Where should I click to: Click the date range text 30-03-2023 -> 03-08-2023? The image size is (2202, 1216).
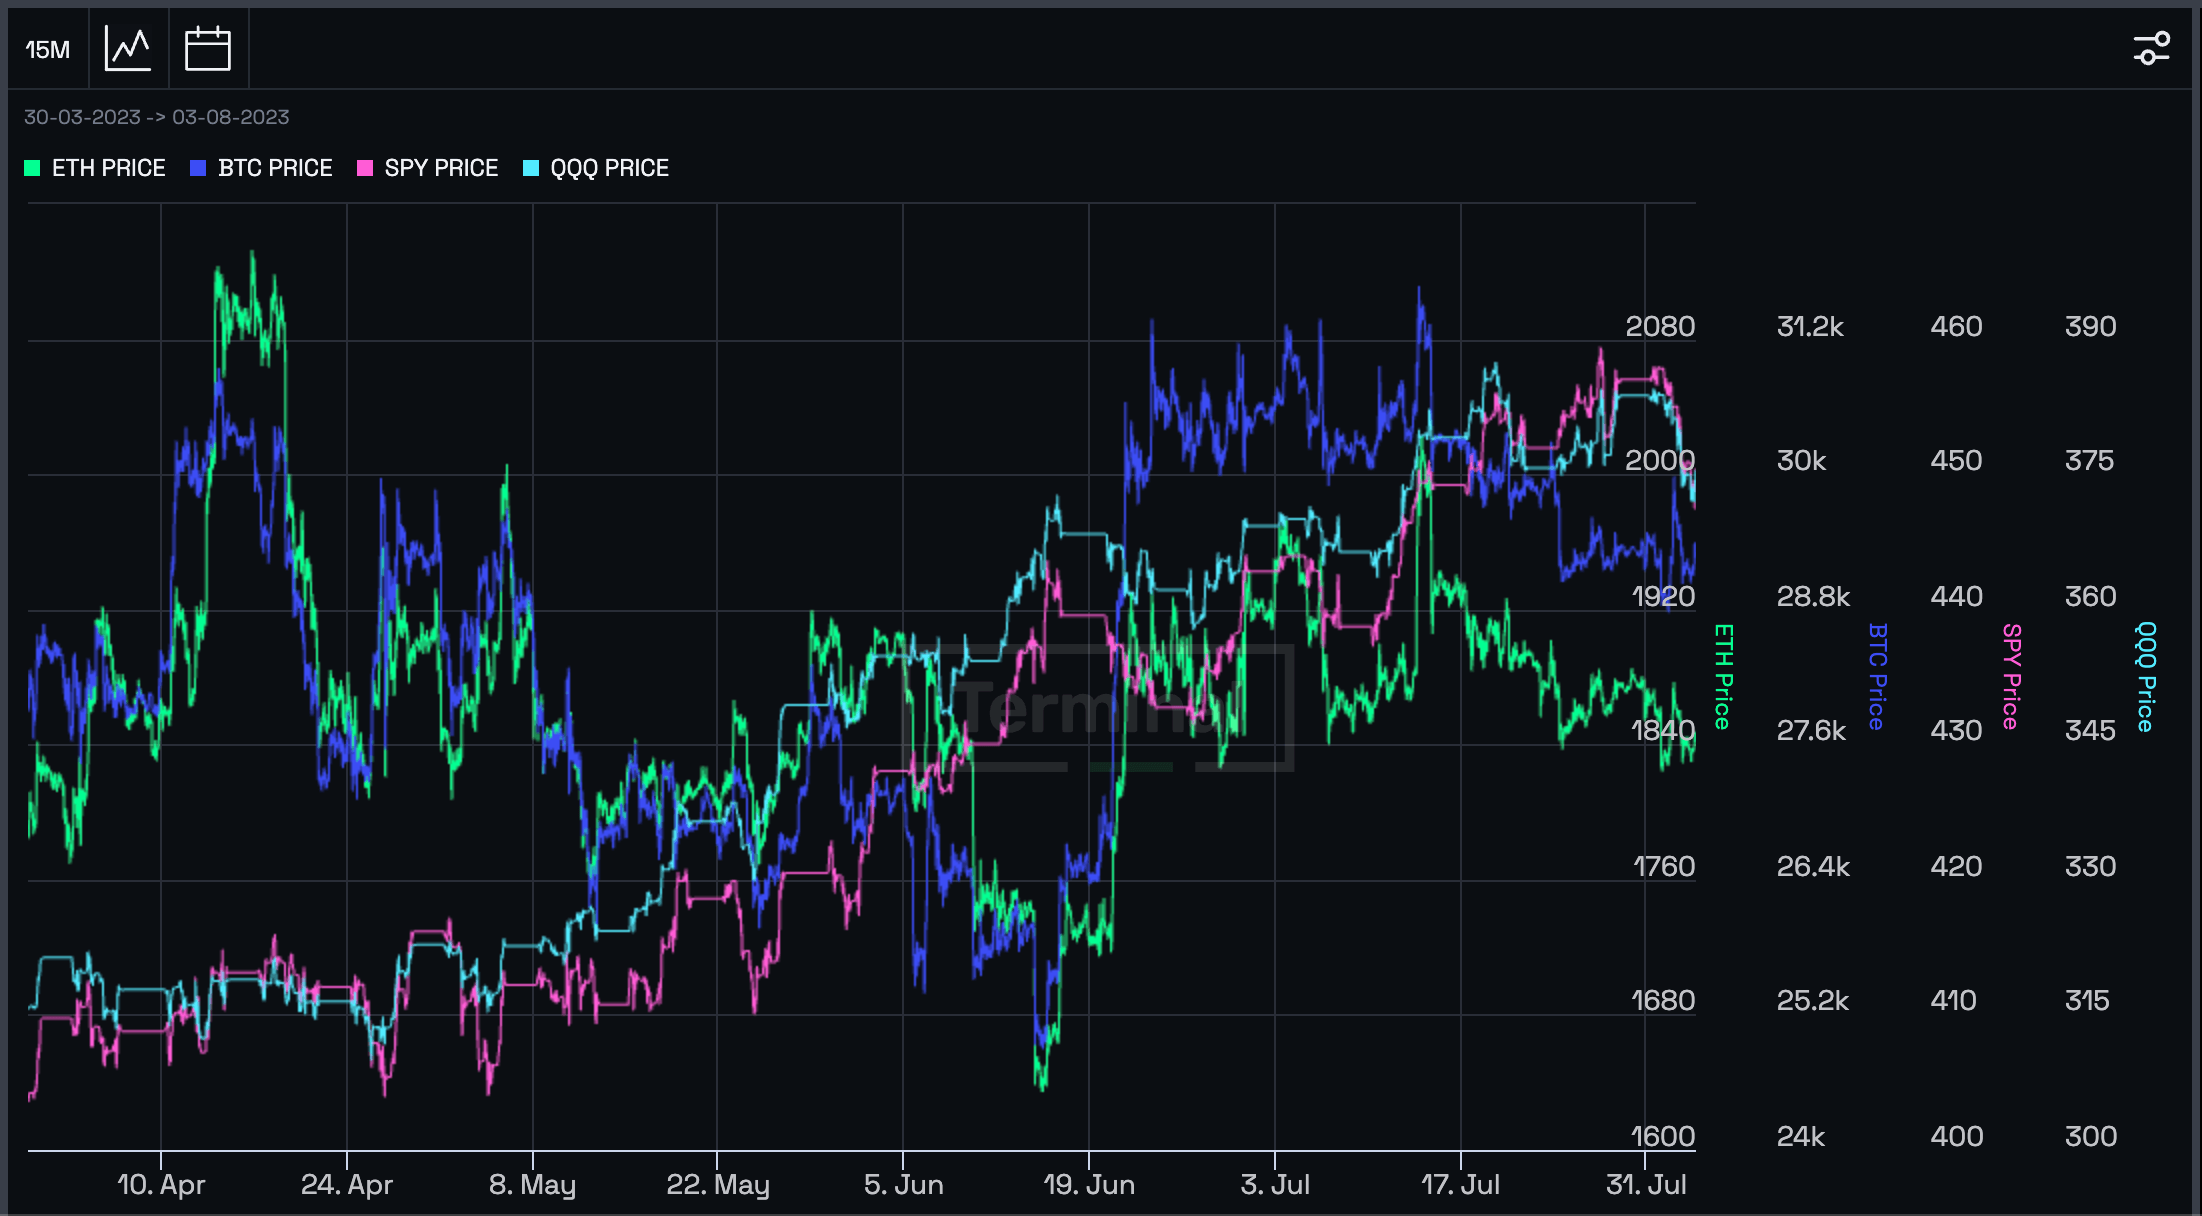(x=157, y=117)
